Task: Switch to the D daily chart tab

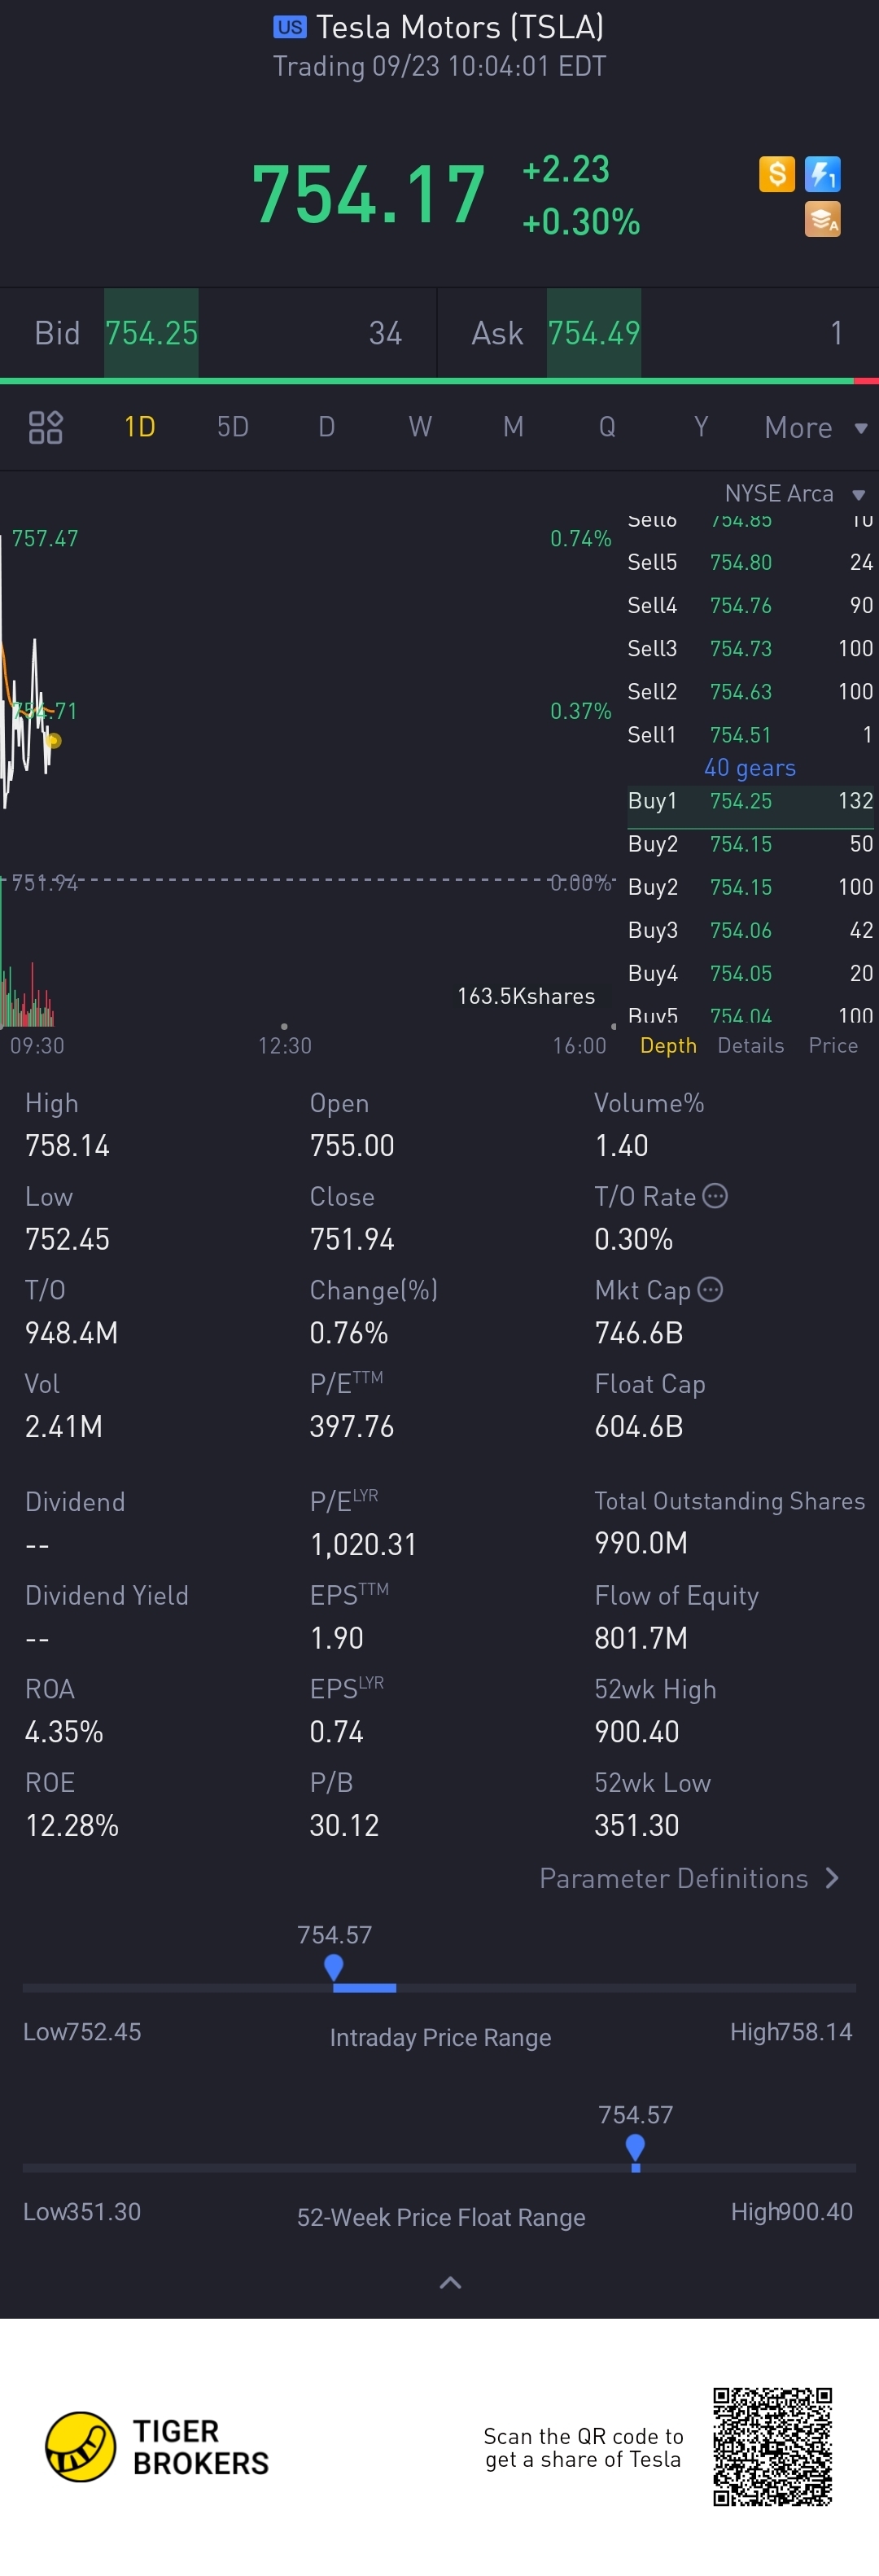Action: tap(326, 427)
